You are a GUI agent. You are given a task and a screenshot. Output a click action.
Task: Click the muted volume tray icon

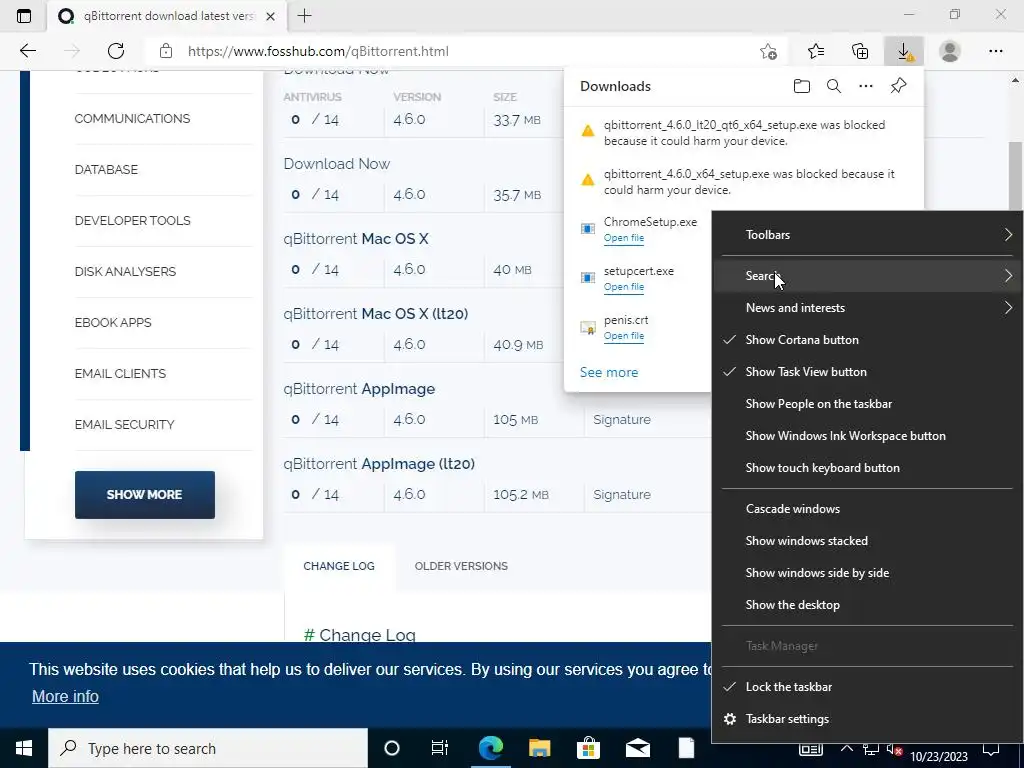[894, 749]
